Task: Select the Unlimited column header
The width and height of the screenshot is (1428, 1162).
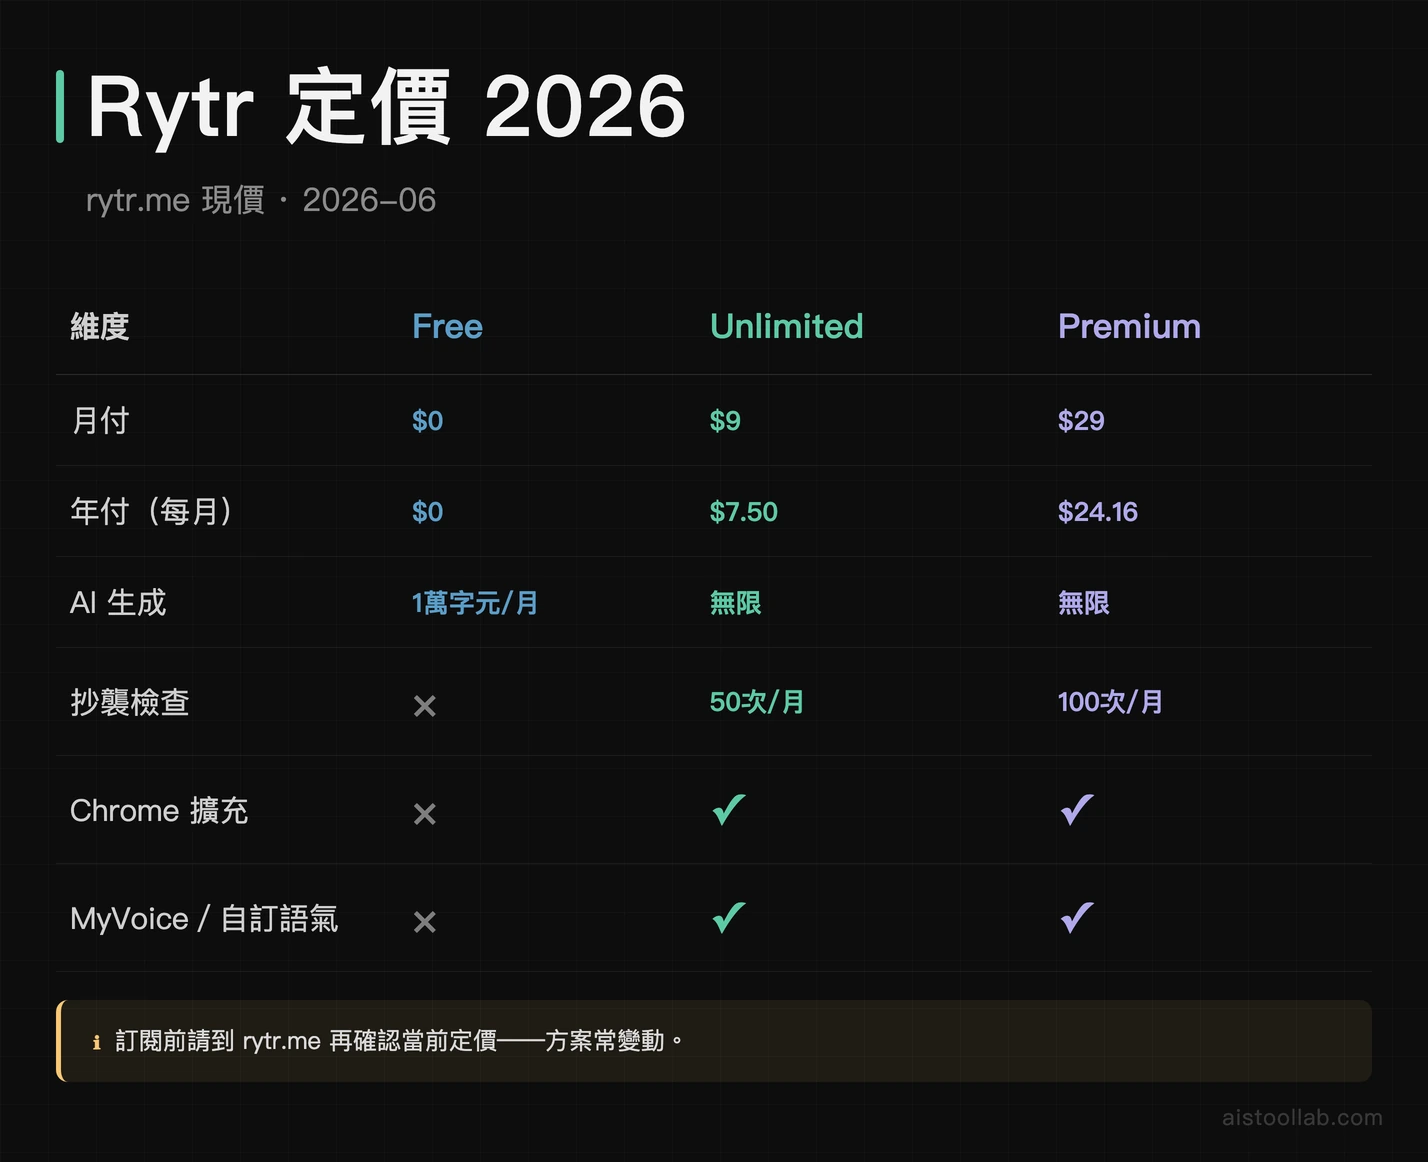Action: 786,326
